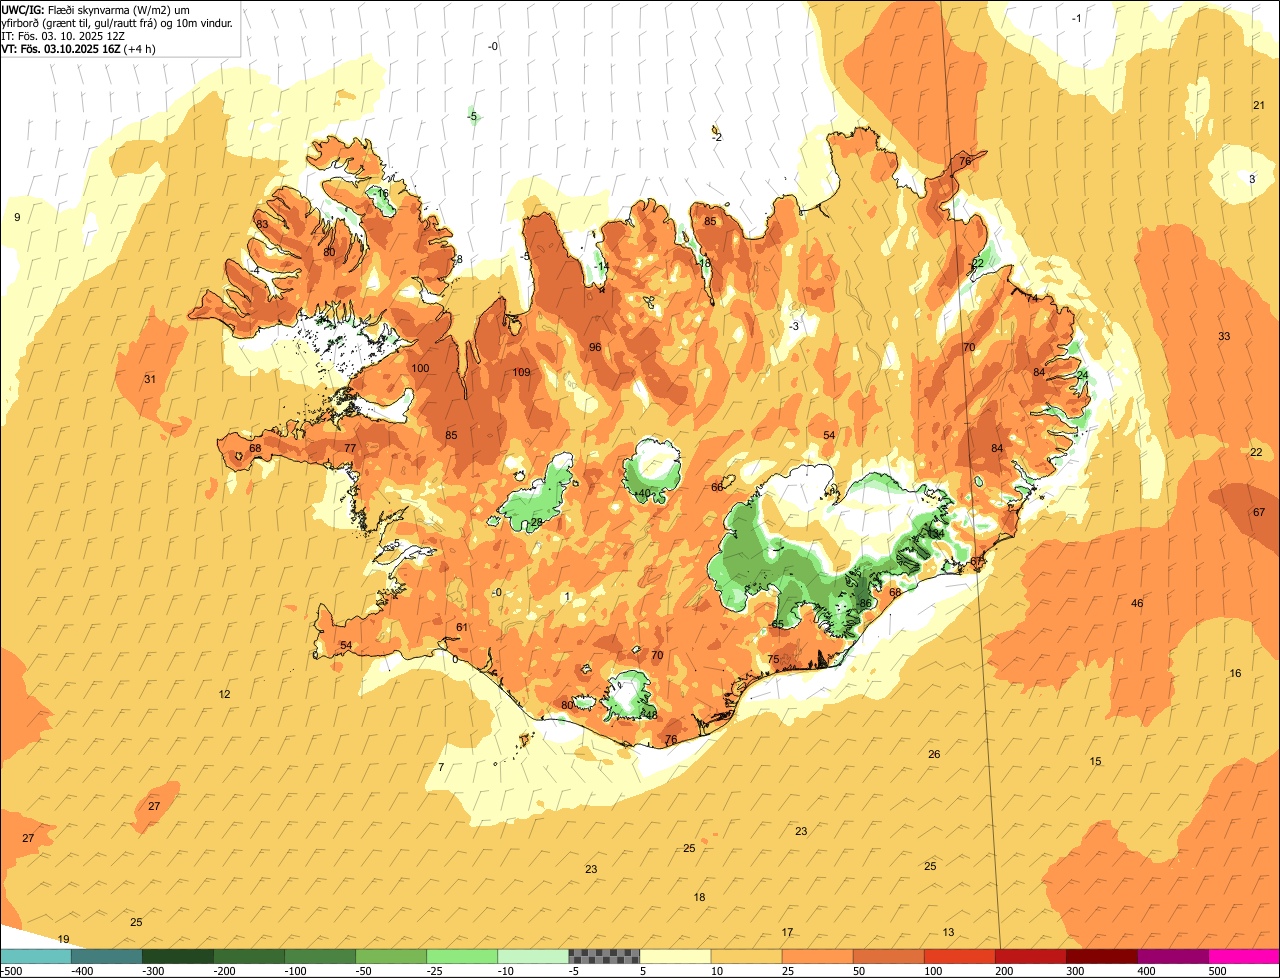Click the value '74' on the northeast coast
1280x978 pixels.
pos(1032,298)
